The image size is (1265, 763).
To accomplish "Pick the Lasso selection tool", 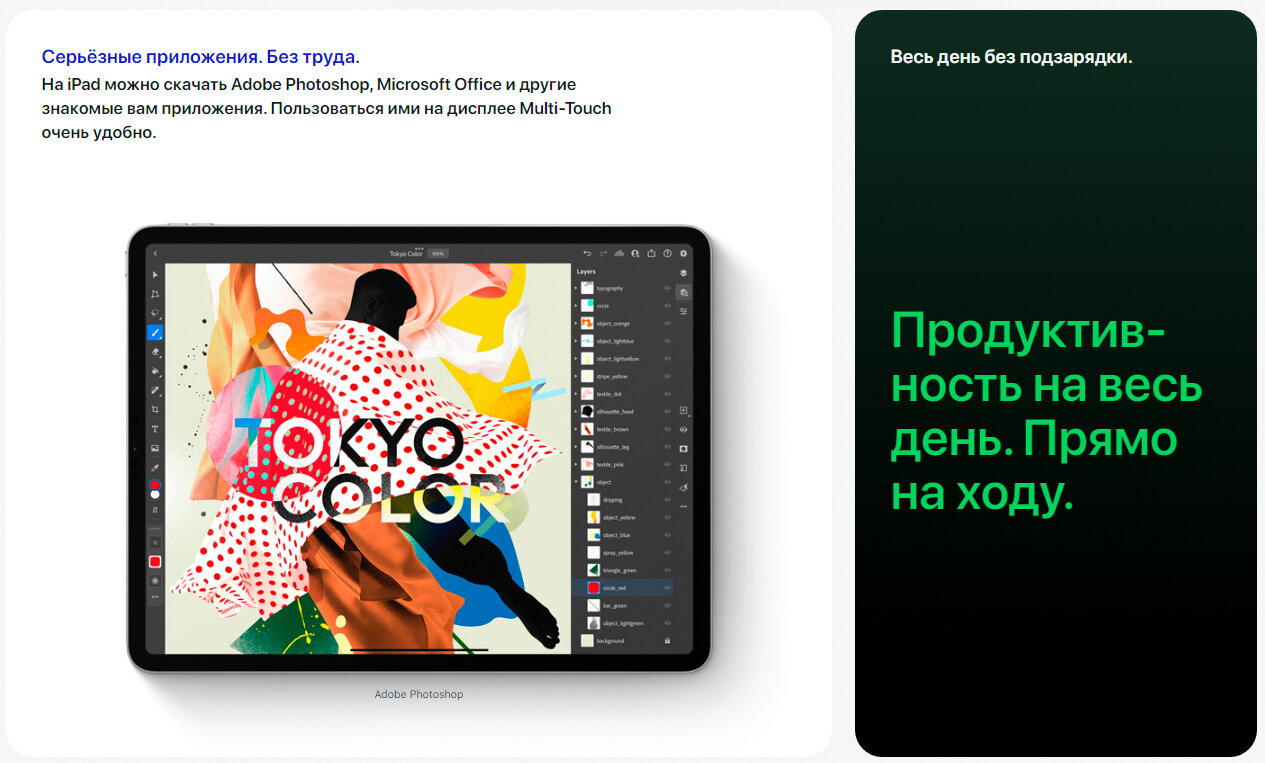I will [x=155, y=313].
